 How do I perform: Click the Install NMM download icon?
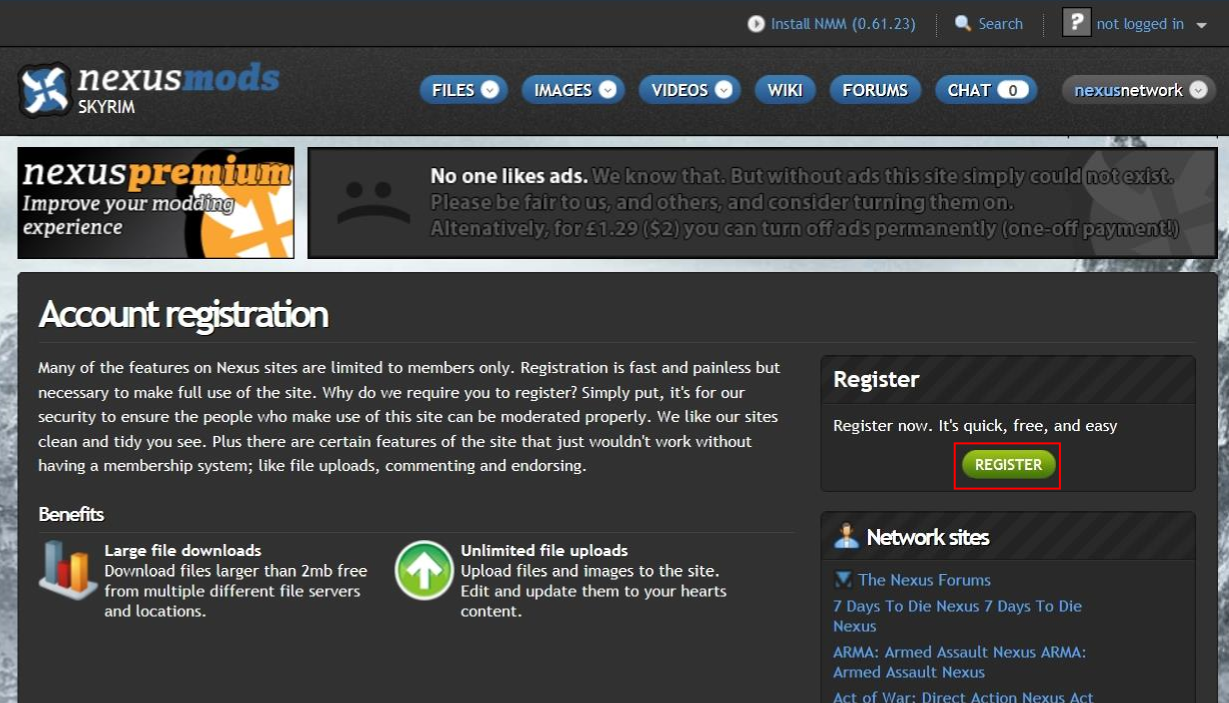pyautogui.click(x=756, y=24)
